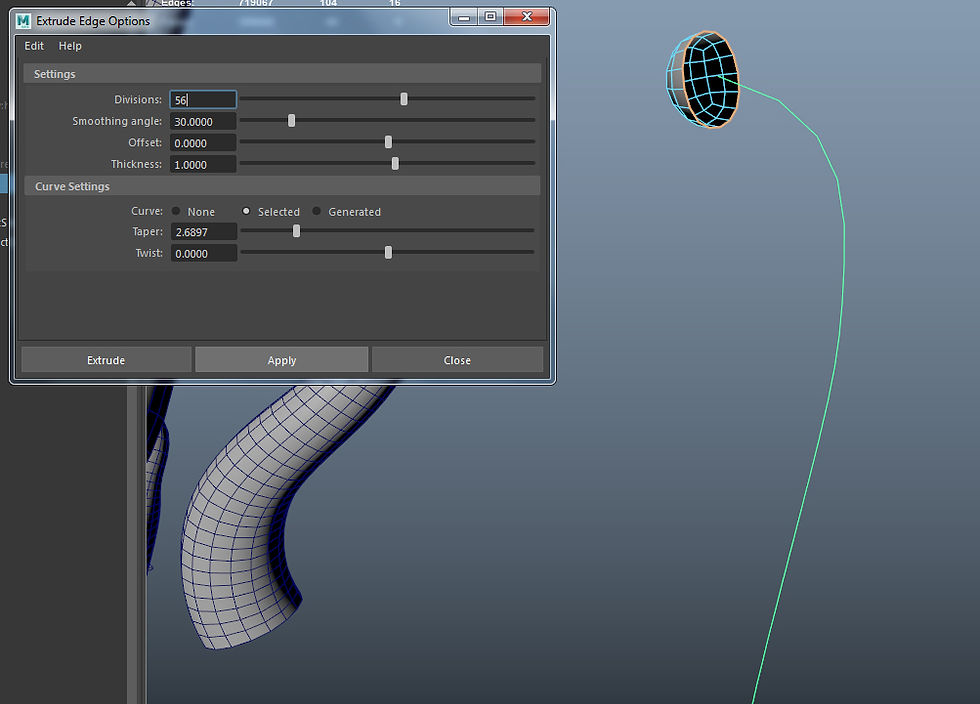
Task: Select the Selected curve radio button
Action: click(x=246, y=211)
